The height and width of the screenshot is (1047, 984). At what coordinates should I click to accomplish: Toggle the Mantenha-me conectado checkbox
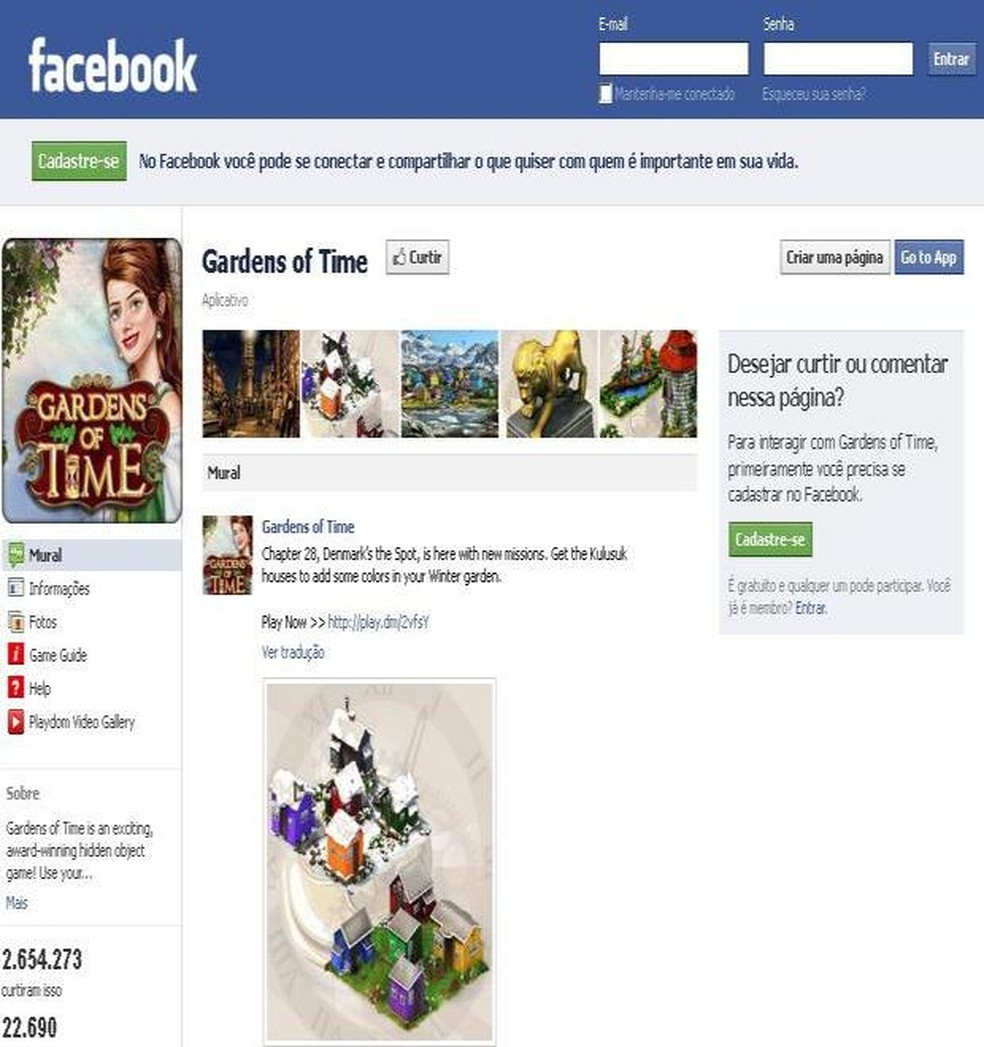coord(605,93)
